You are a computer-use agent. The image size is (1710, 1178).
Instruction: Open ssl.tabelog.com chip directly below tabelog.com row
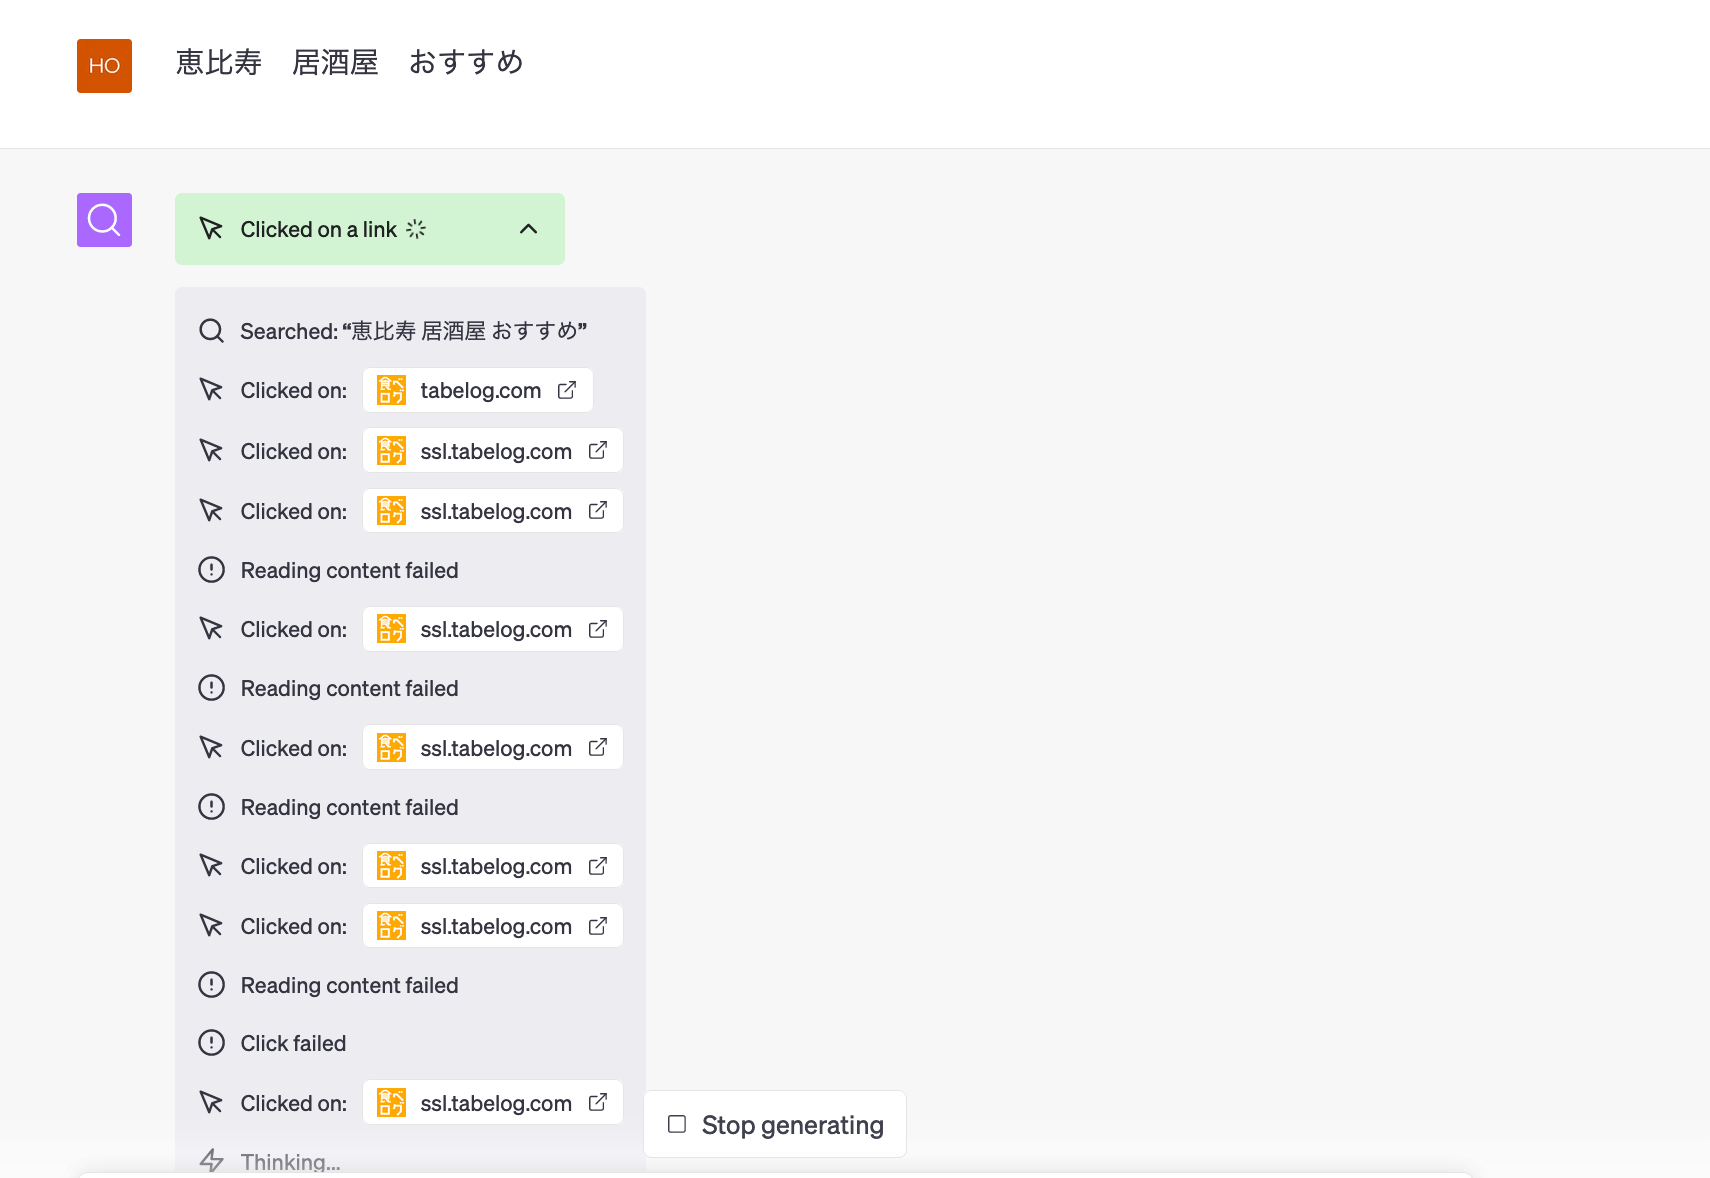pos(493,451)
